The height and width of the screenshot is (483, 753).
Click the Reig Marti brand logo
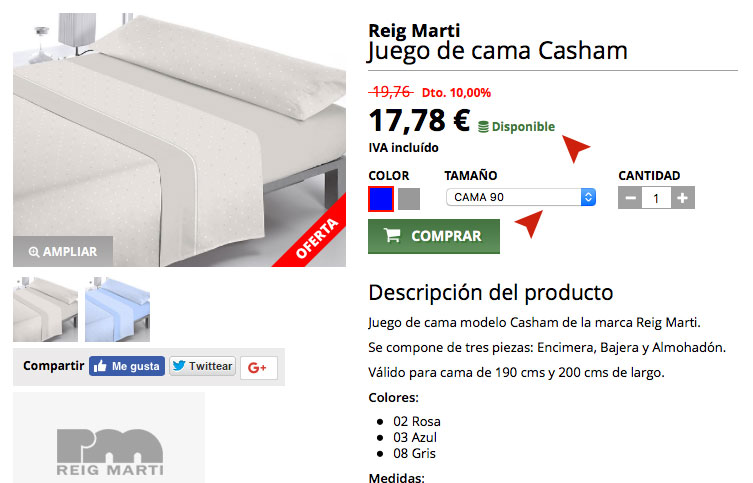[x=109, y=451]
